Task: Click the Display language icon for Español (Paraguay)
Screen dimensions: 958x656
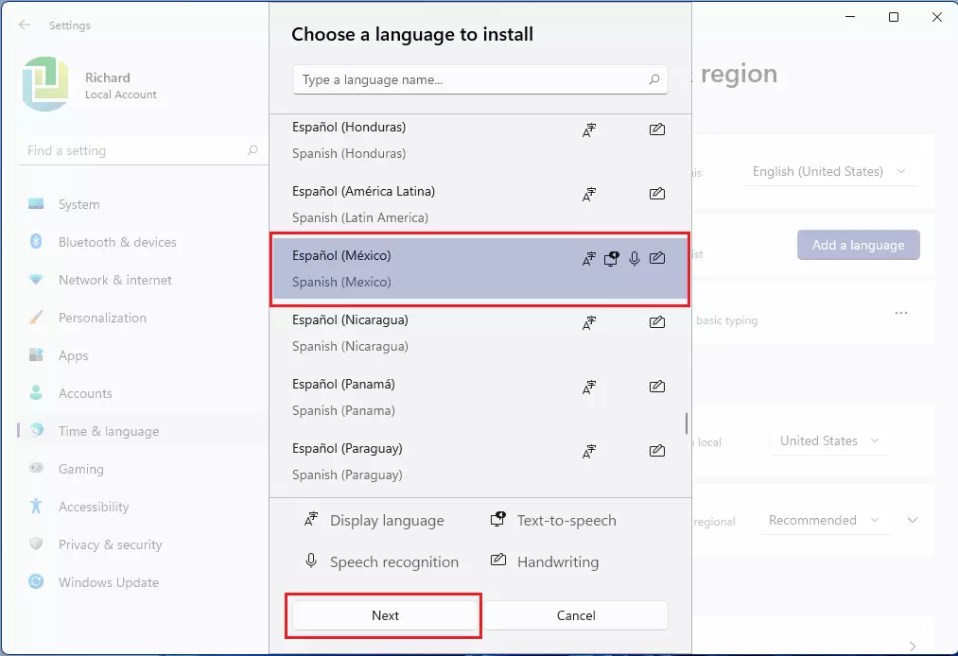Action: tap(589, 450)
